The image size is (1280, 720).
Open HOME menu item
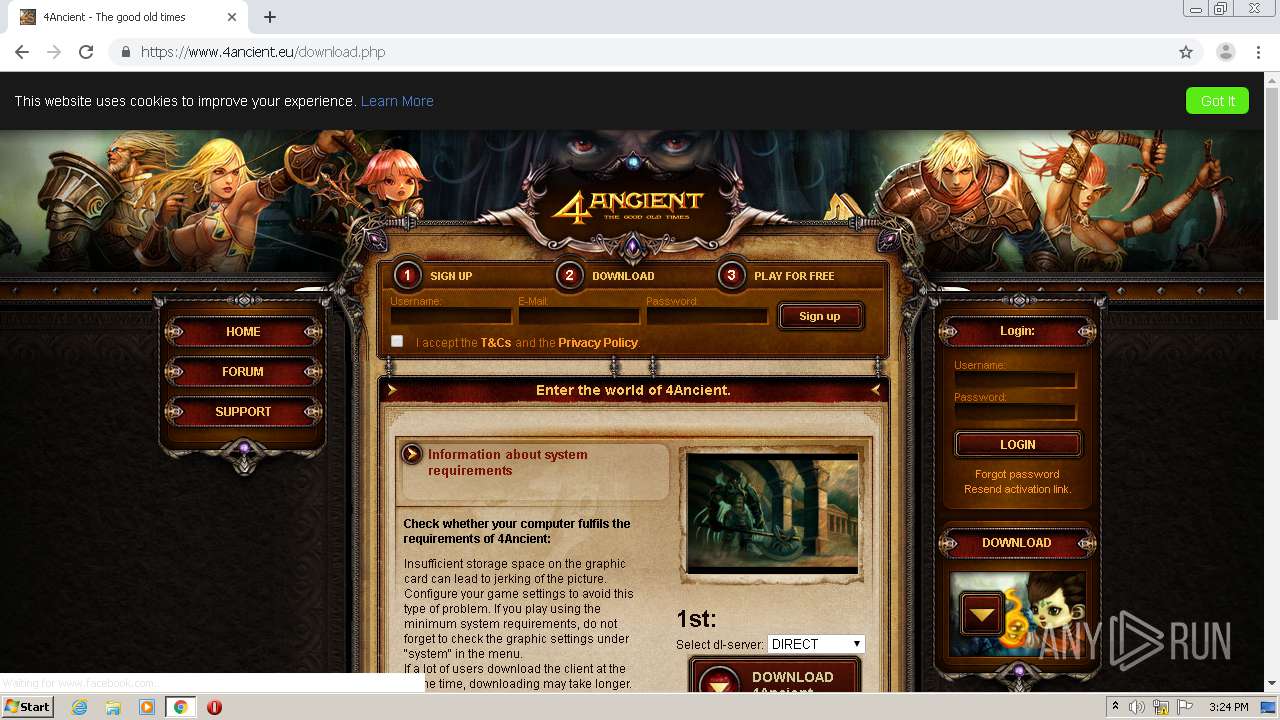pyautogui.click(x=243, y=332)
